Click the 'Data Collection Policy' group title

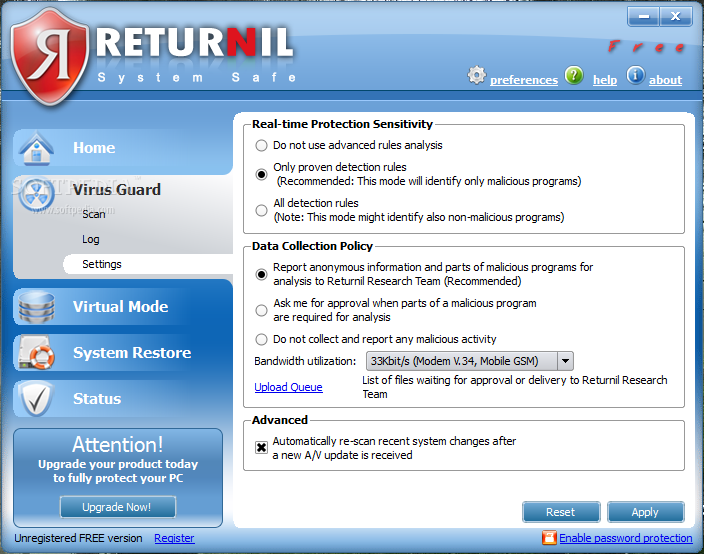[x=312, y=246]
